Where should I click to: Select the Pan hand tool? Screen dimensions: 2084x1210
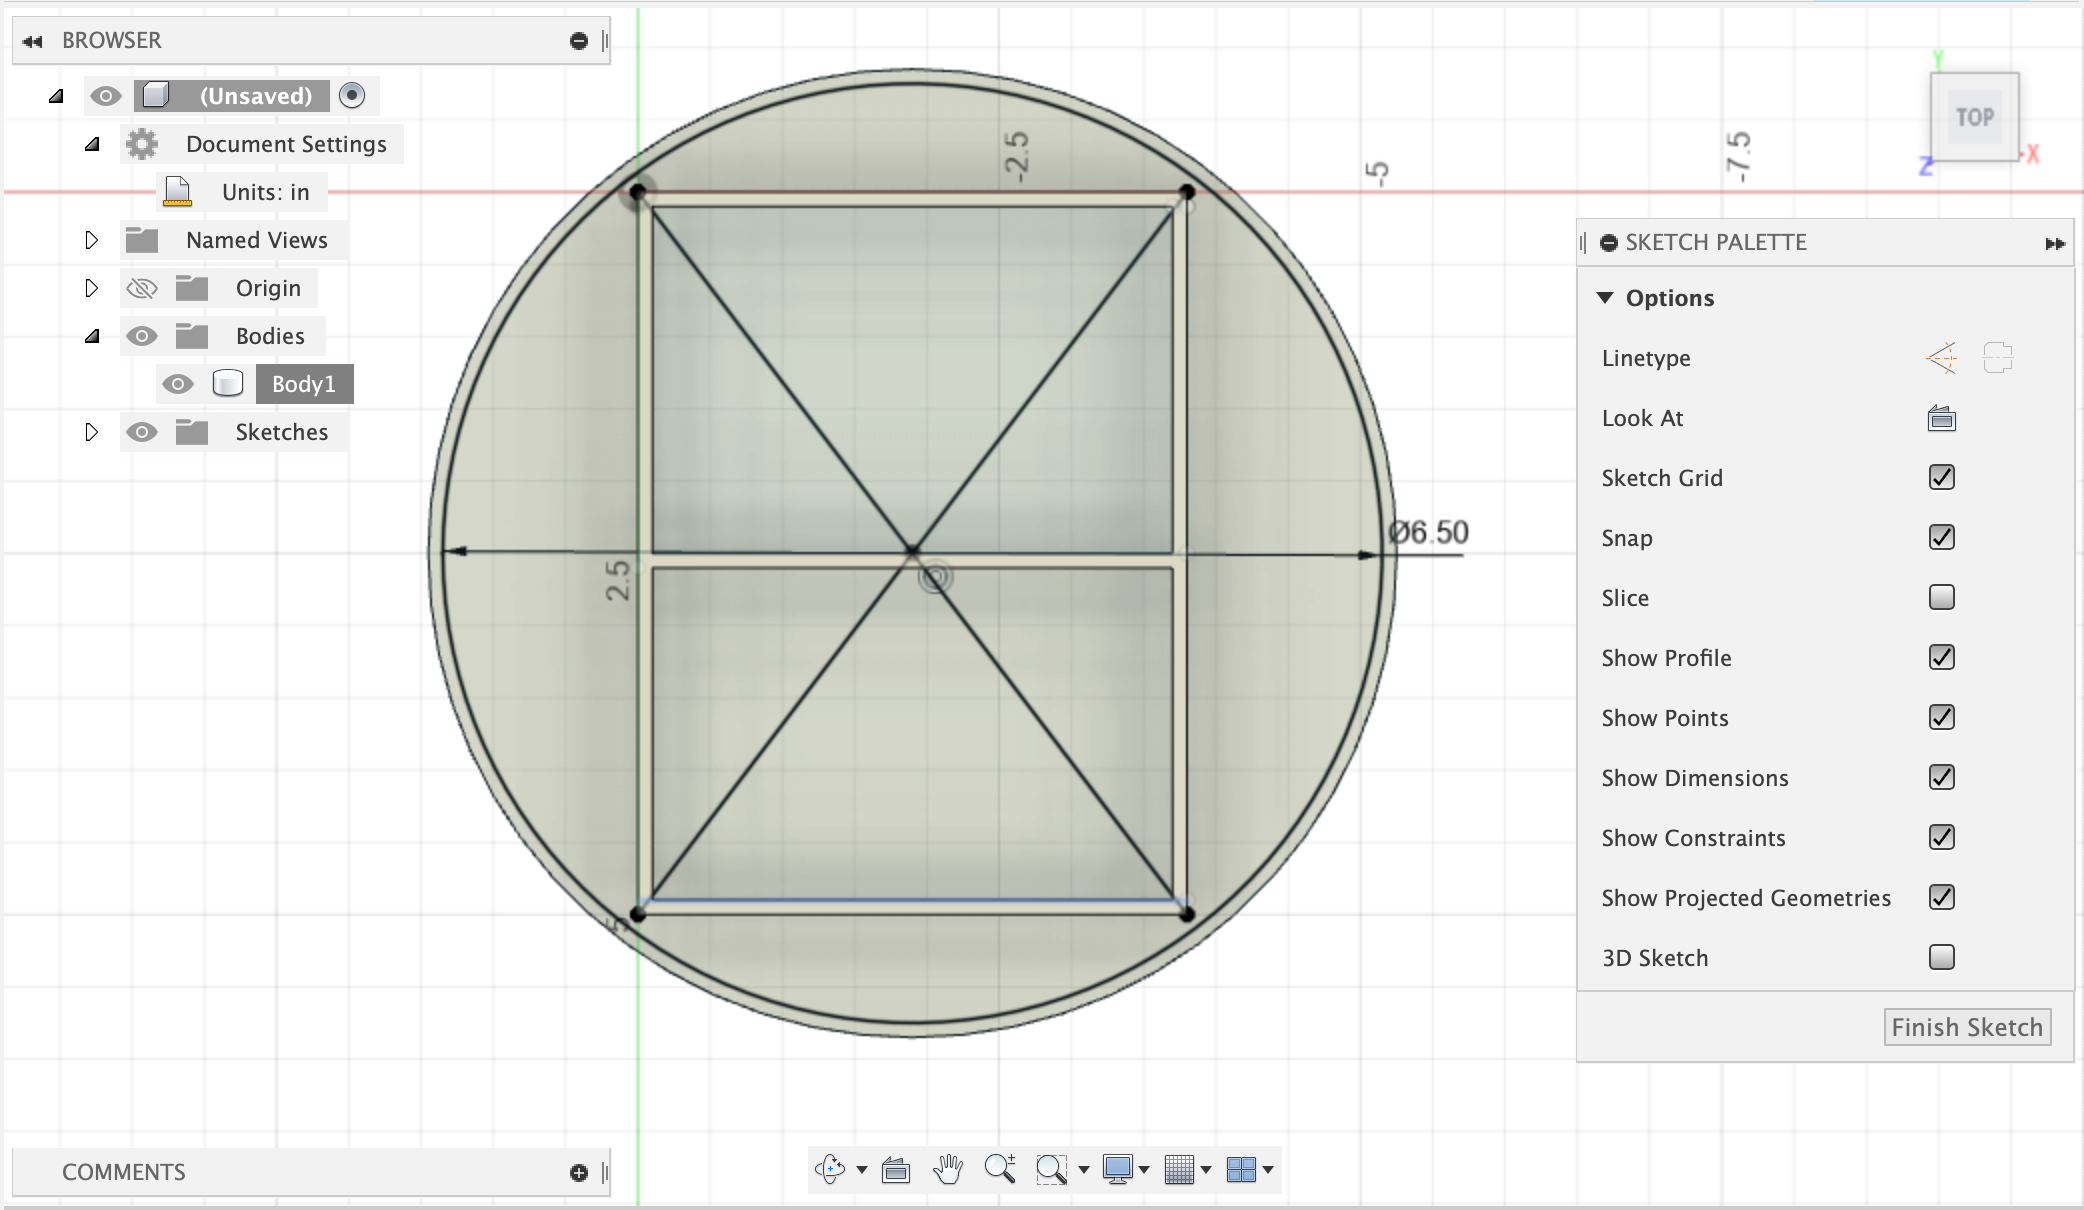tap(948, 1169)
